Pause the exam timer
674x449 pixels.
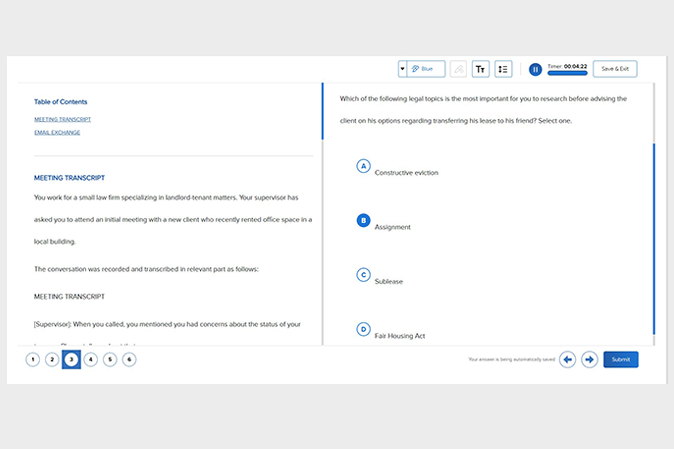535,69
